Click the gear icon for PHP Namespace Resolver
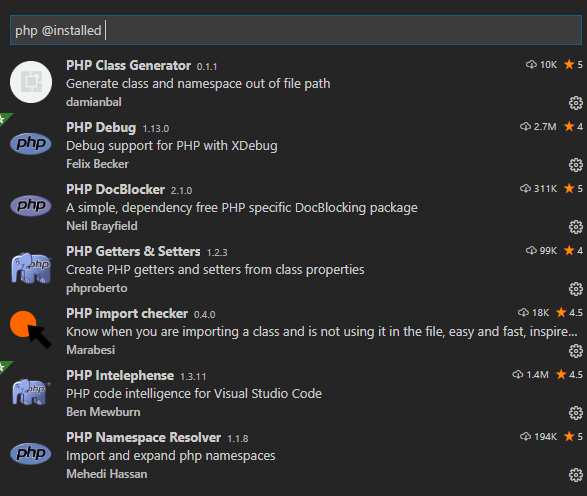Screen dimensions: 587x496 (575, 475)
